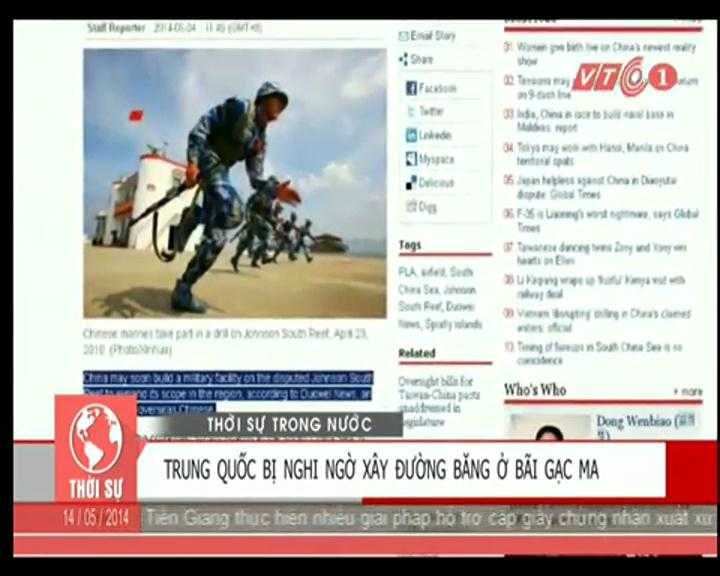The image size is (720, 576).
Task: Share the article via Twitter icon
Action: pyautogui.click(x=411, y=111)
